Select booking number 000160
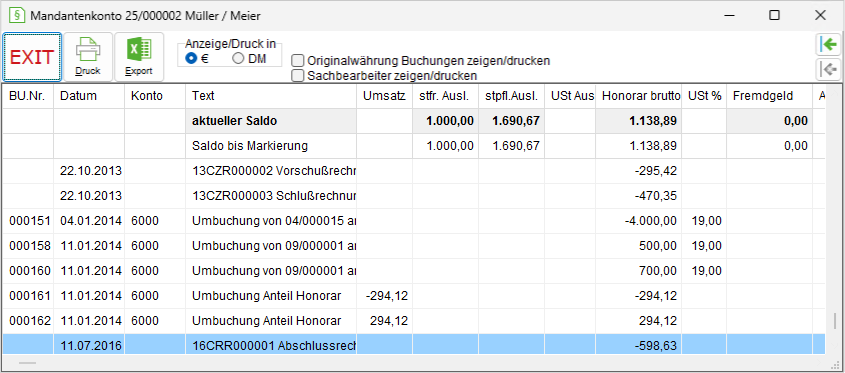Viewport: 845px width, 373px height. point(30,271)
